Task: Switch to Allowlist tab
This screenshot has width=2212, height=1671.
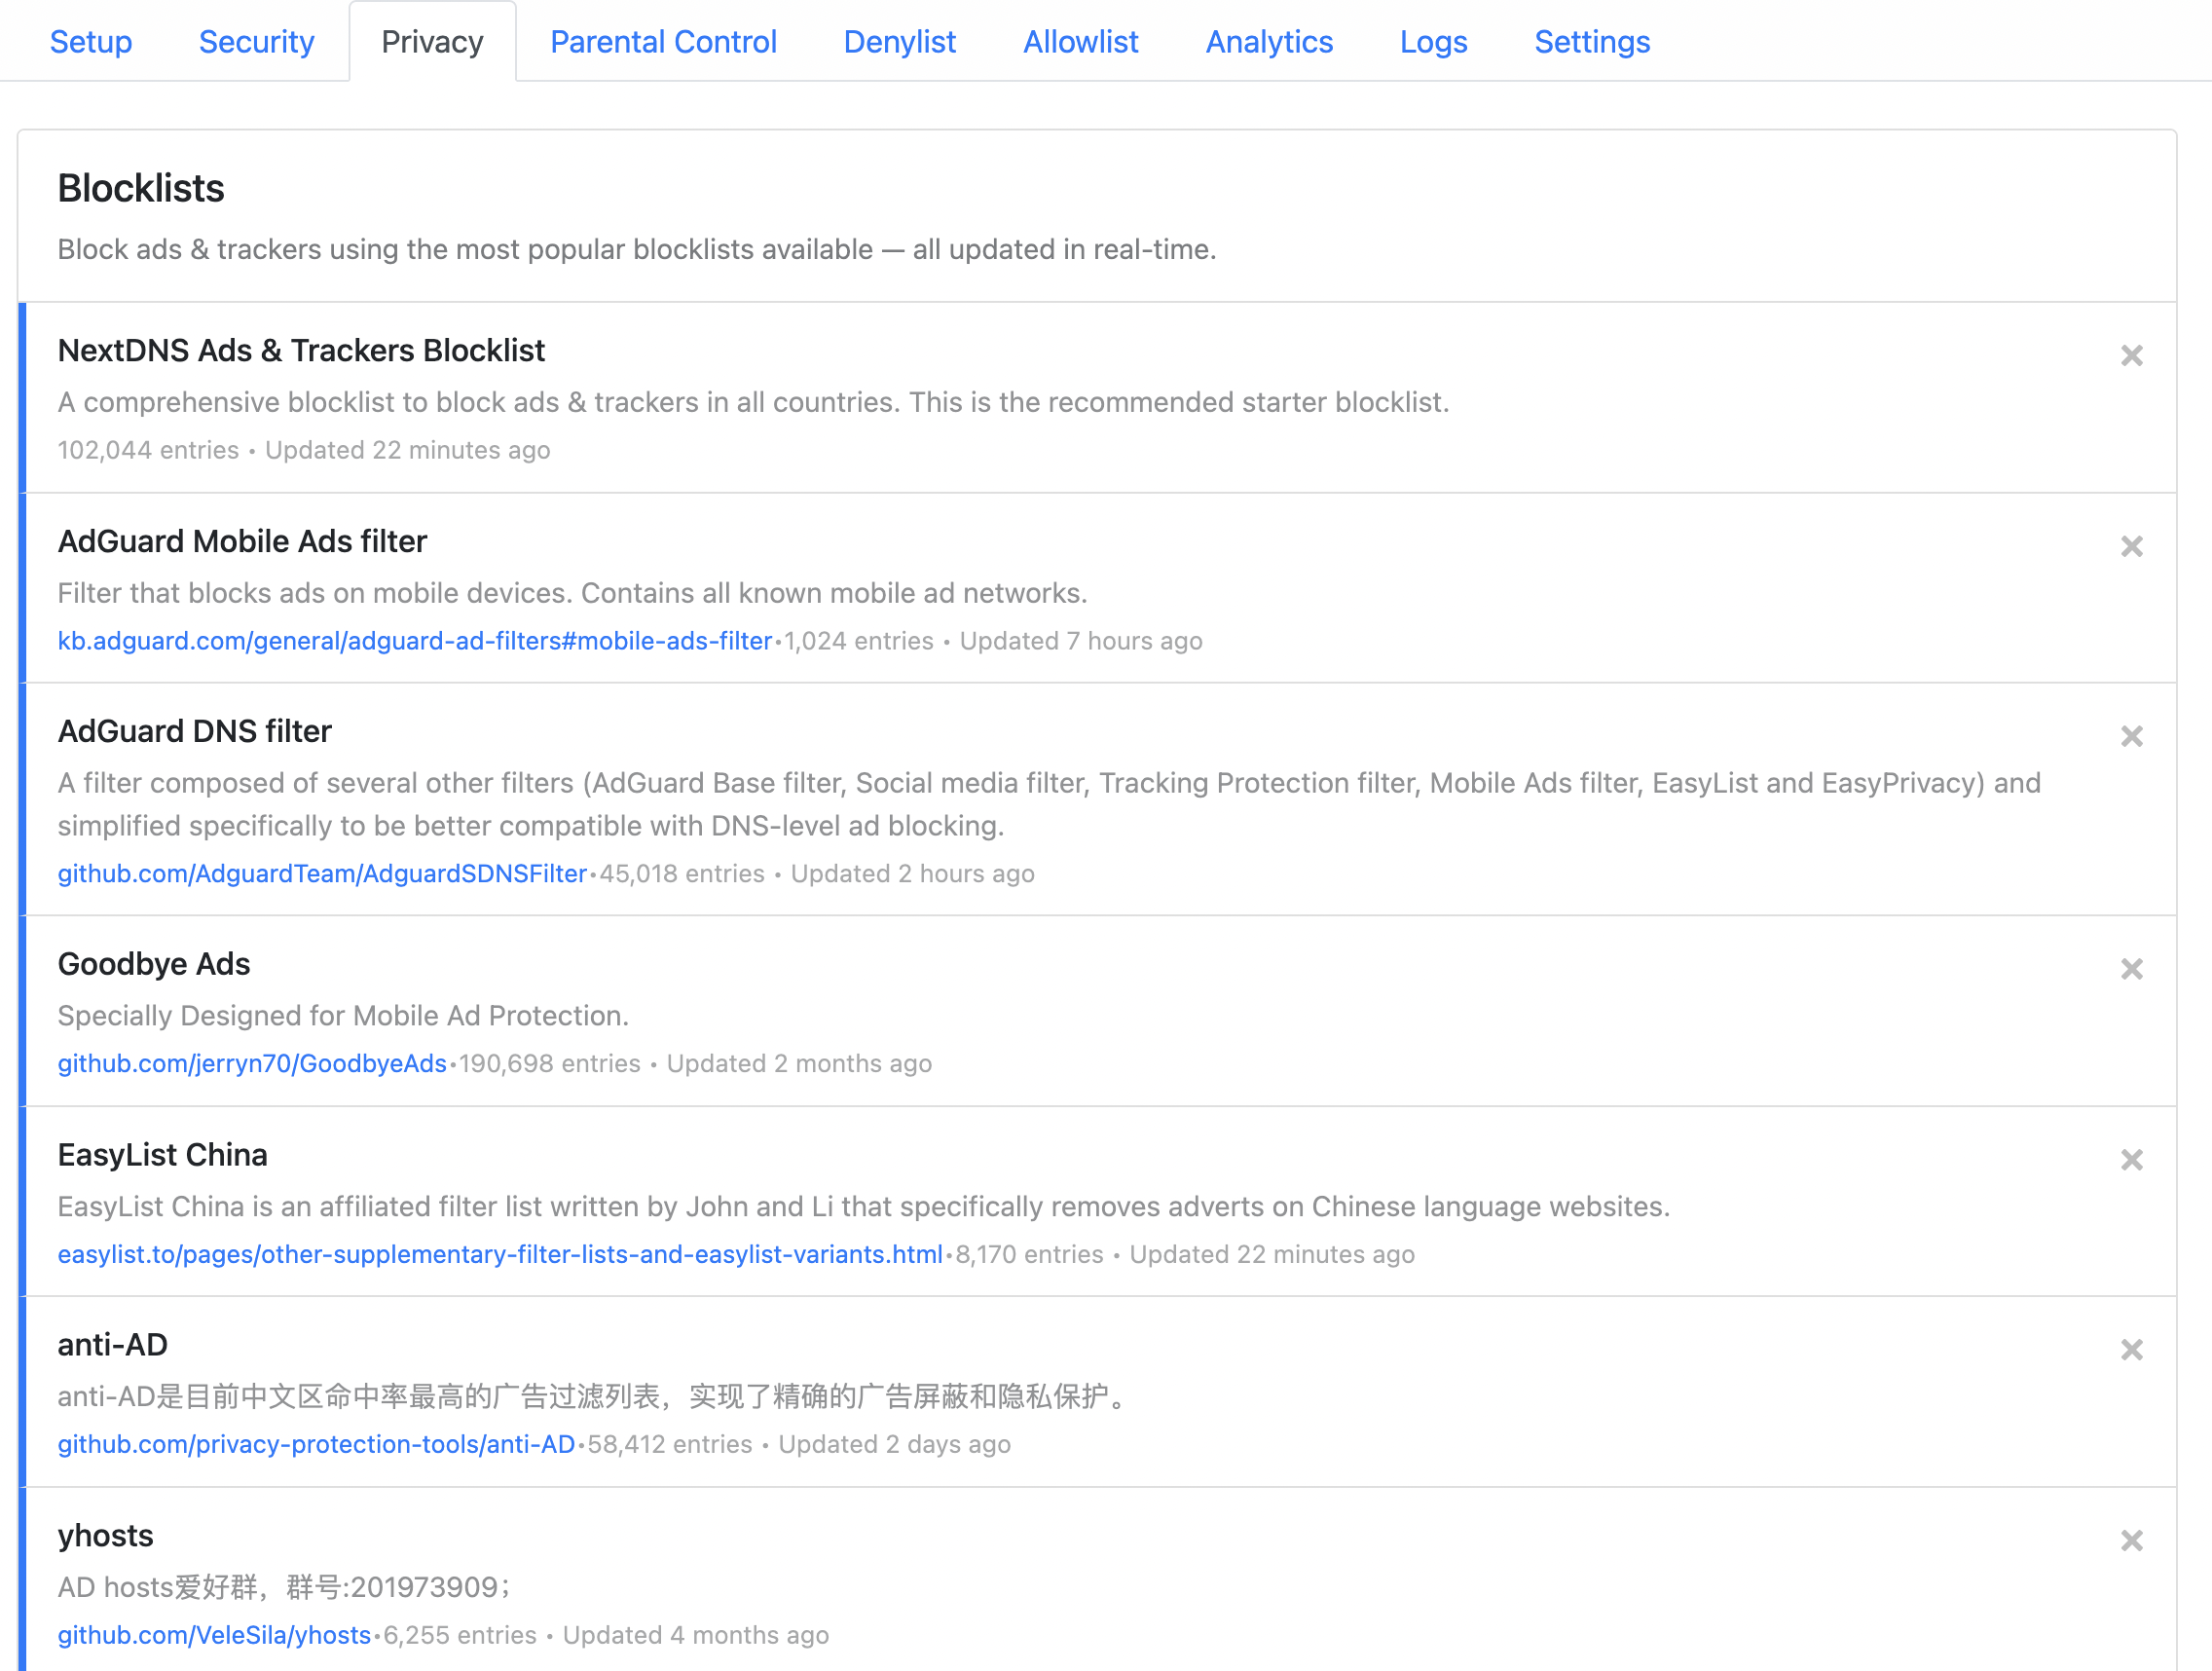Action: pos(1080,42)
